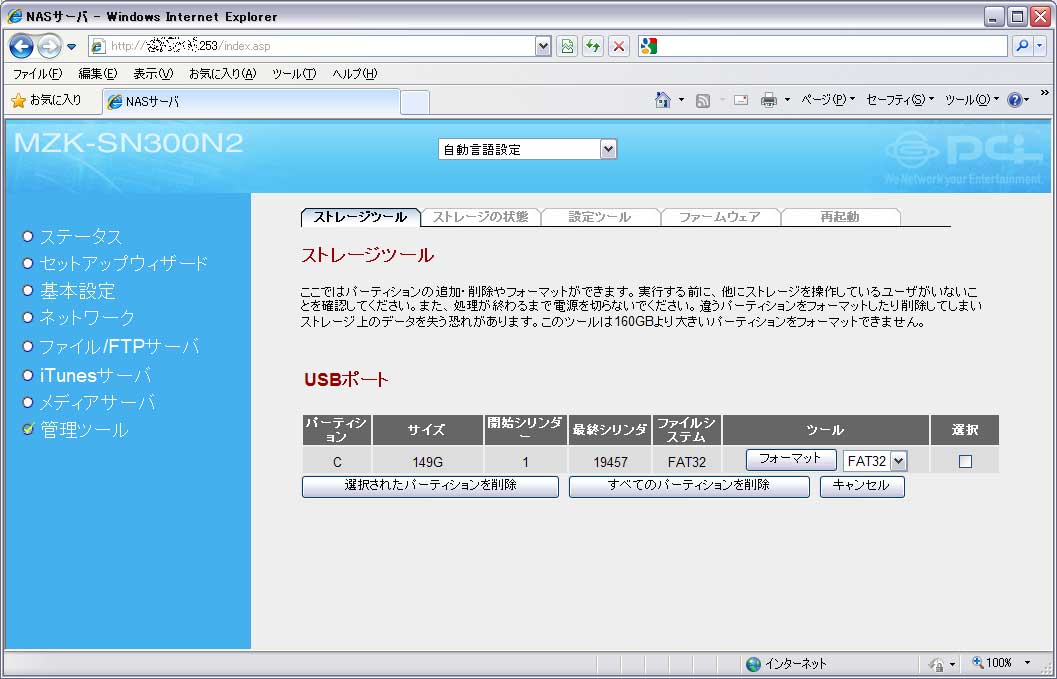Open 基本設定 in the sidebar
The image size is (1057, 679).
[x=78, y=291]
